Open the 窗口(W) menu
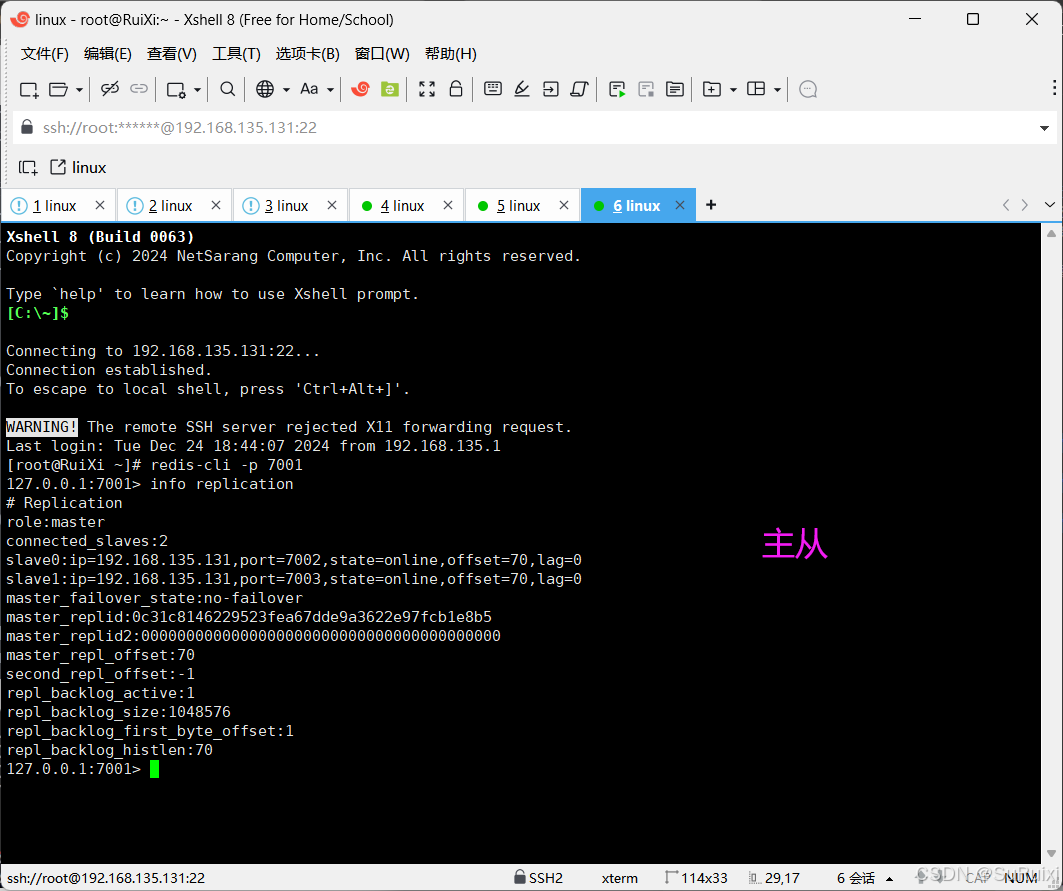The image size is (1063, 891). [x=382, y=54]
